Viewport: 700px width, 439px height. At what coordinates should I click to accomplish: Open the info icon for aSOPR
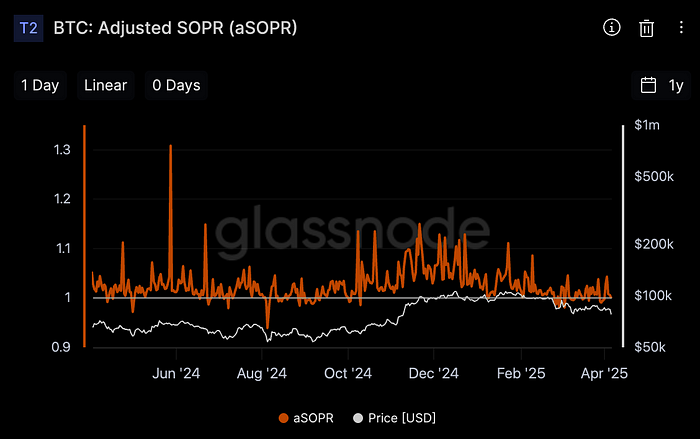tap(612, 28)
